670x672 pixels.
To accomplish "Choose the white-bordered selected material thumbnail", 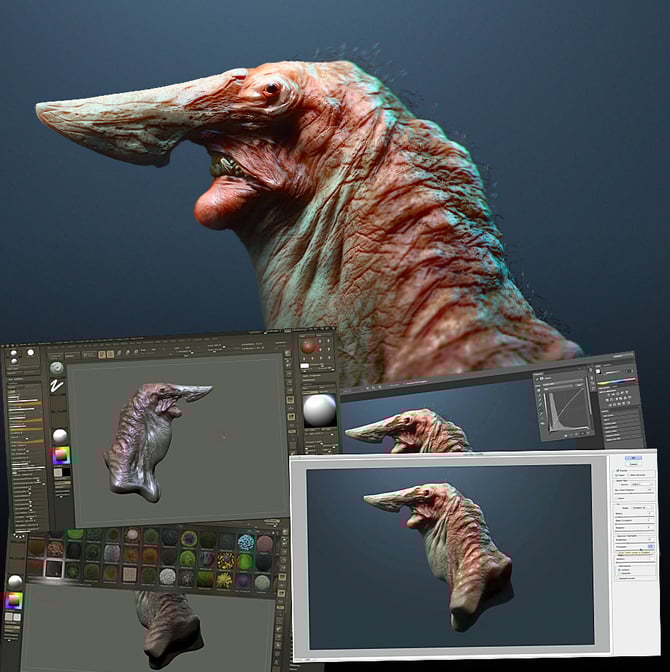I will click(x=54, y=569).
